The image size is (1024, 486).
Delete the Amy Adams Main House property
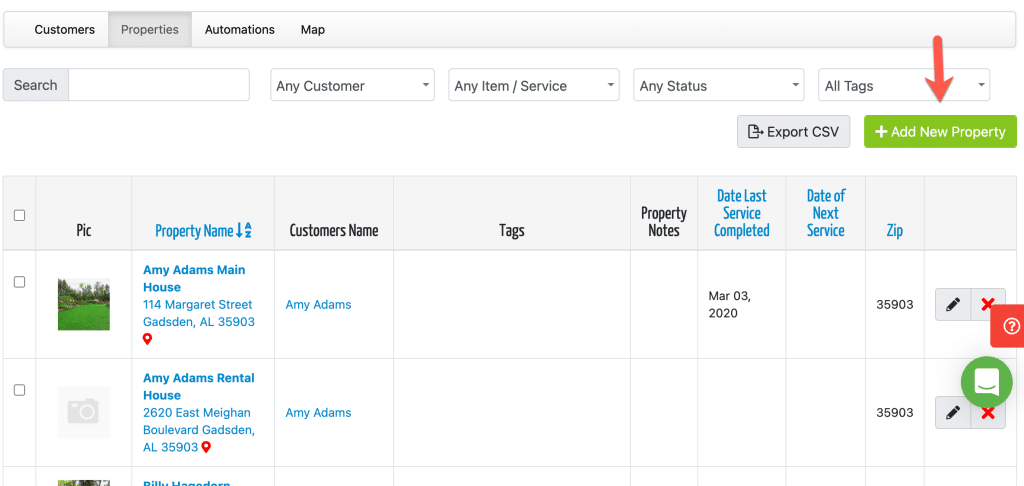tap(987, 304)
